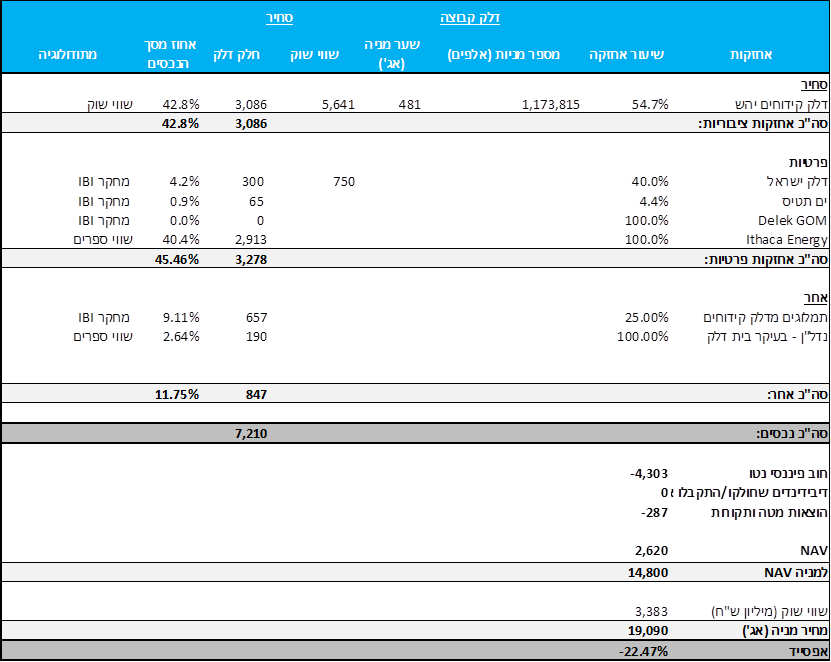The image size is (831, 662).
Task: Click the 'אפסייד' row label
Action: (x=808, y=651)
